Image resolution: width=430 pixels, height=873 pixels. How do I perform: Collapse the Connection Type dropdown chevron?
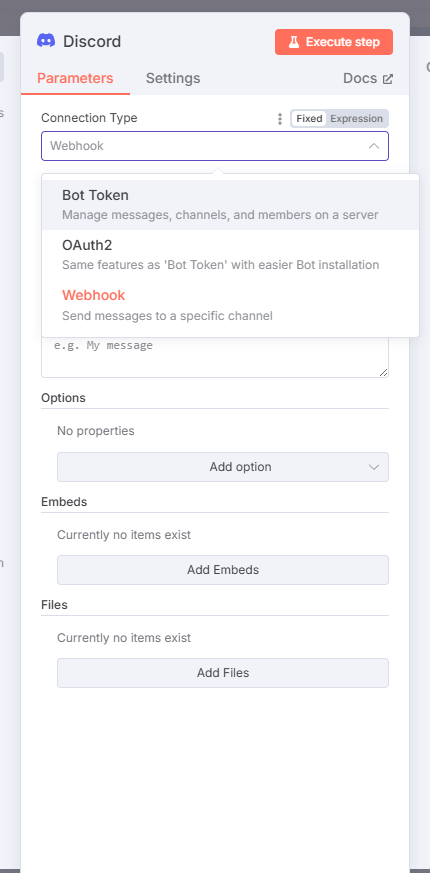[x=374, y=146]
